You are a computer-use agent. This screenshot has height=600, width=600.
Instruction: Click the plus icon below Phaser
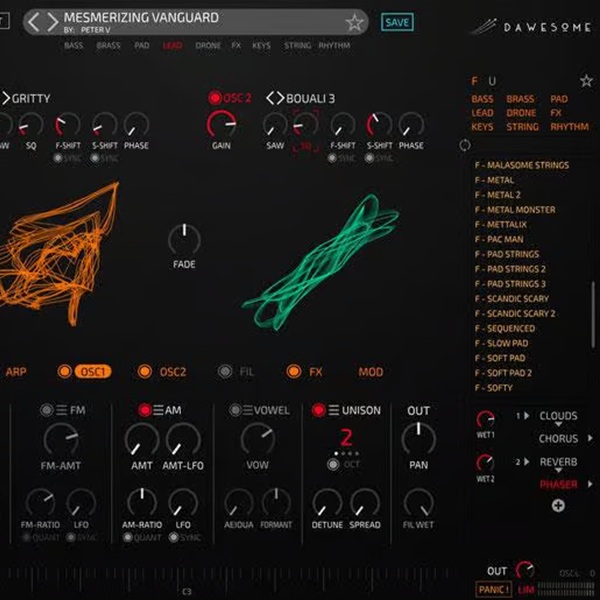click(558, 505)
